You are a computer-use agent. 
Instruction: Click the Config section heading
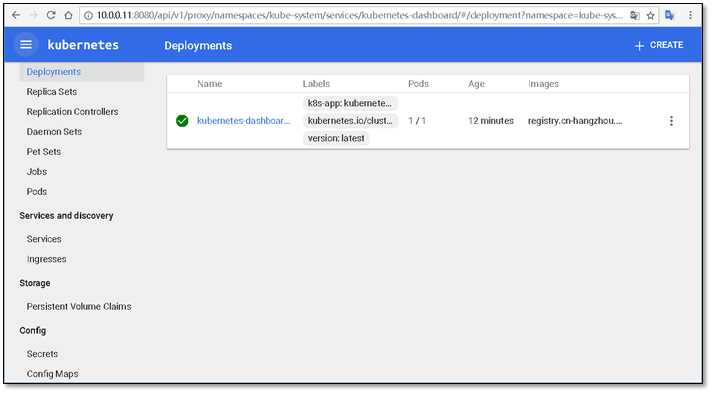pos(33,330)
